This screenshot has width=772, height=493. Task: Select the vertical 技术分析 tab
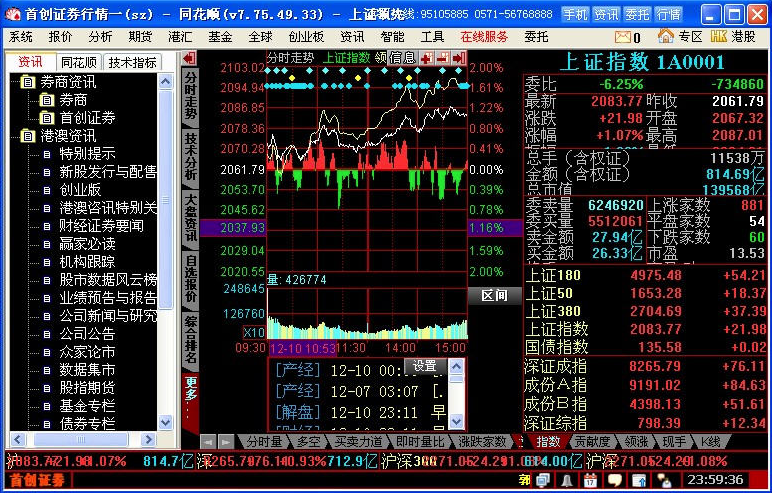(190, 157)
